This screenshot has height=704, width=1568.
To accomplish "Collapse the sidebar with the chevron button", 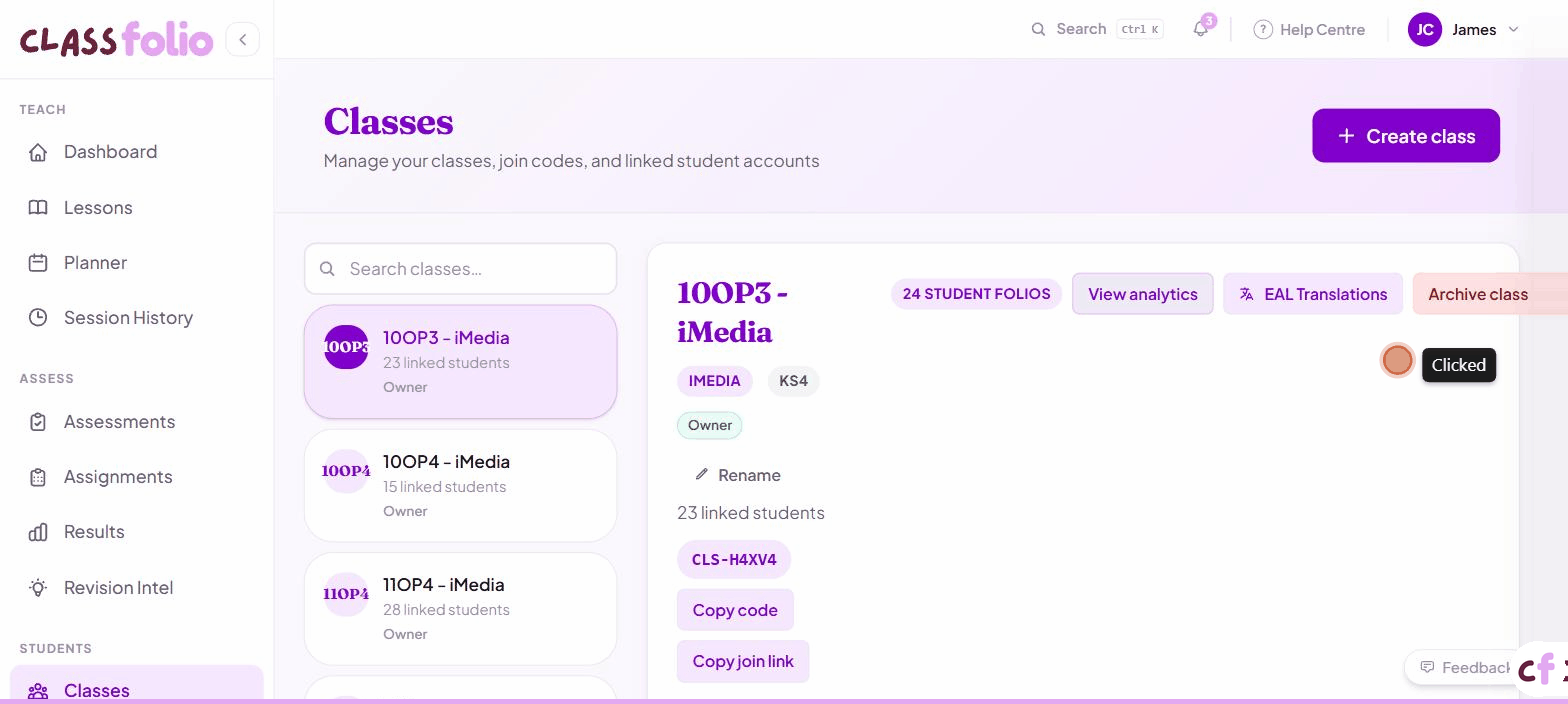I will click(x=242, y=40).
